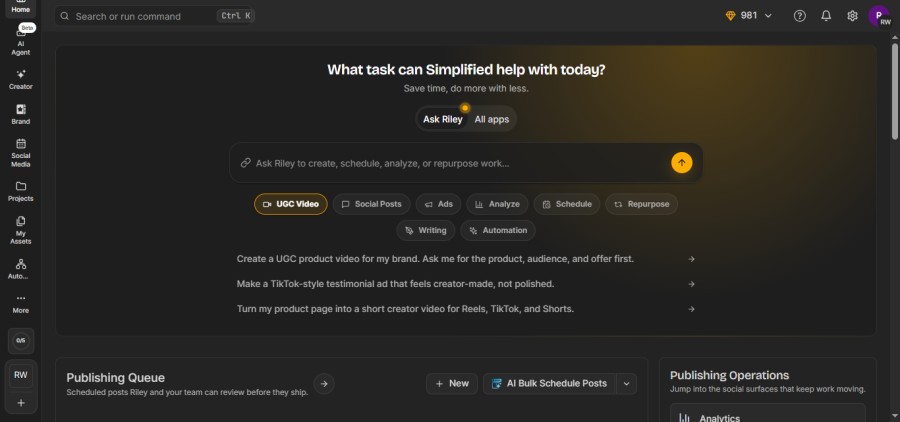Expand the AI Bulk Schedule Posts chevron

tap(626, 384)
